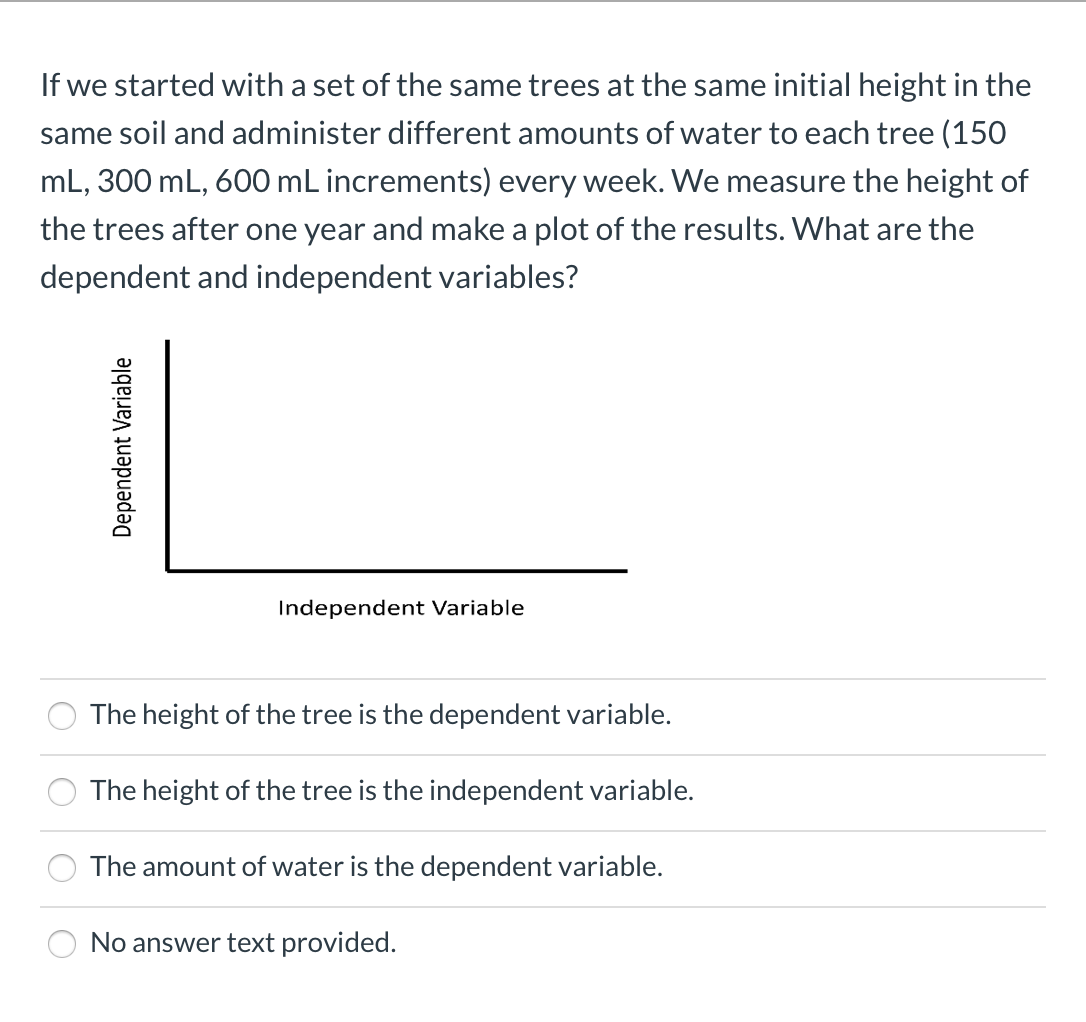This screenshot has height=1022, width=1086.
Task: Click the third answer's radio circle
Action: coord(61,869)
